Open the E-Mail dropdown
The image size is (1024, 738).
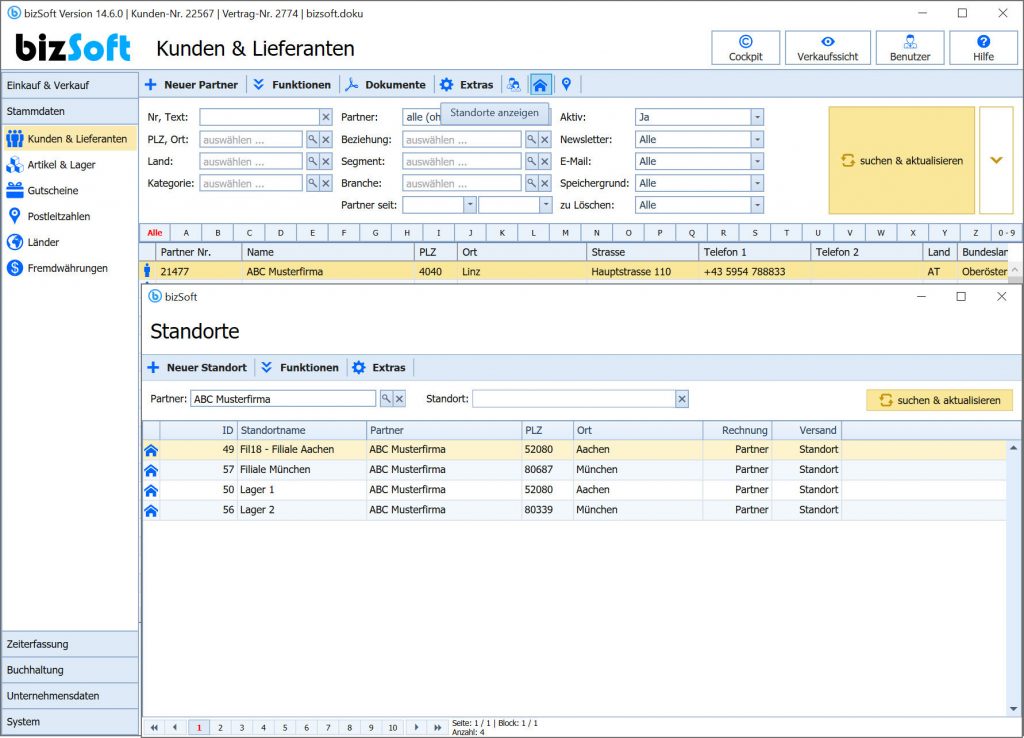tap(757, 161)
